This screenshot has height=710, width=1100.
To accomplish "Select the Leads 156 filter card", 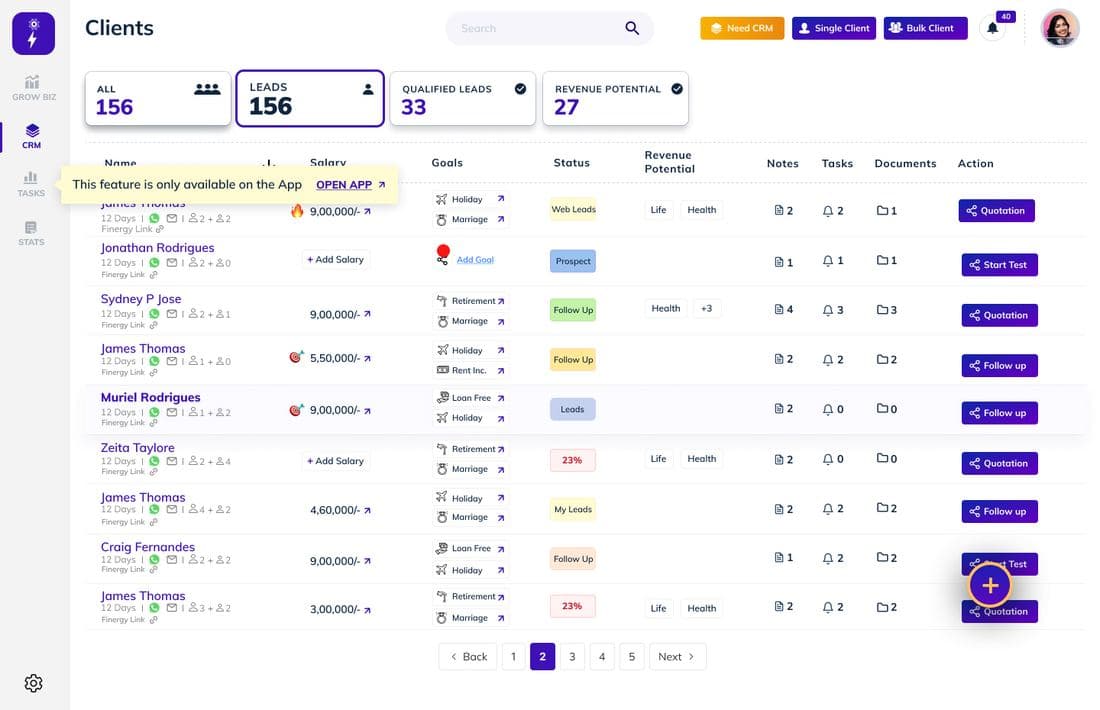I will tap(310, 98).
